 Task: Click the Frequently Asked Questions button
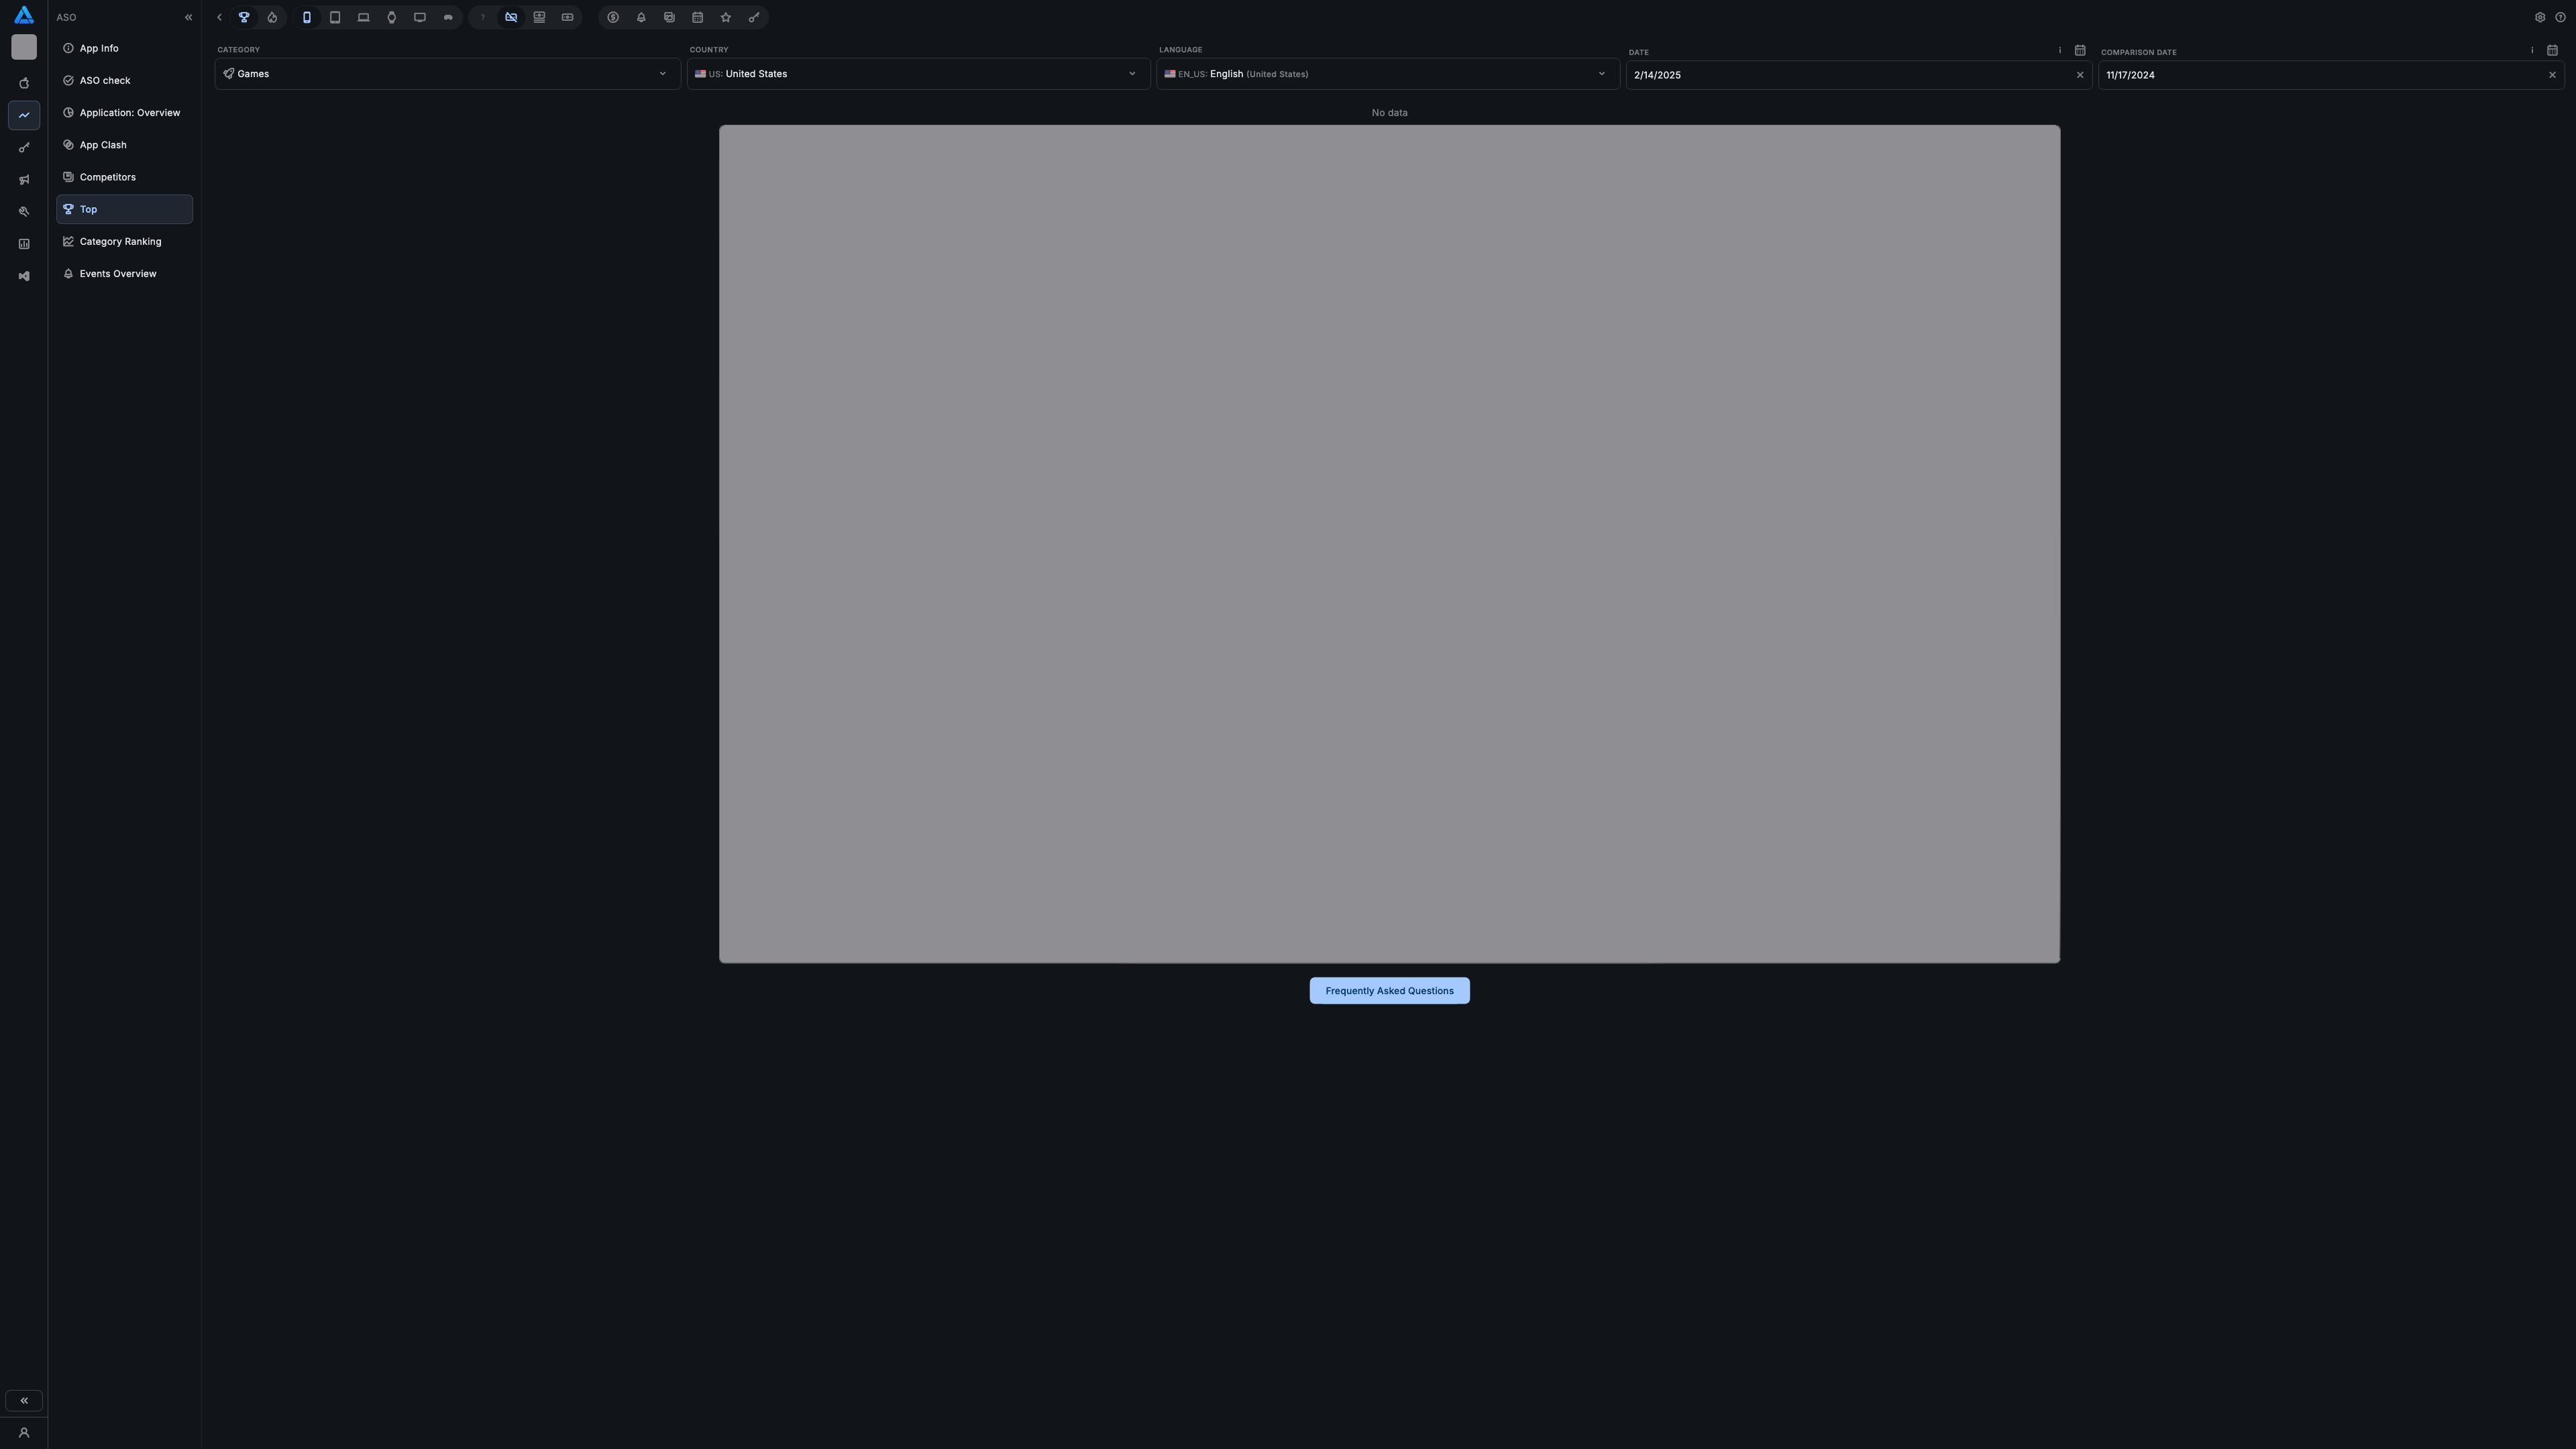[1389, 990]
